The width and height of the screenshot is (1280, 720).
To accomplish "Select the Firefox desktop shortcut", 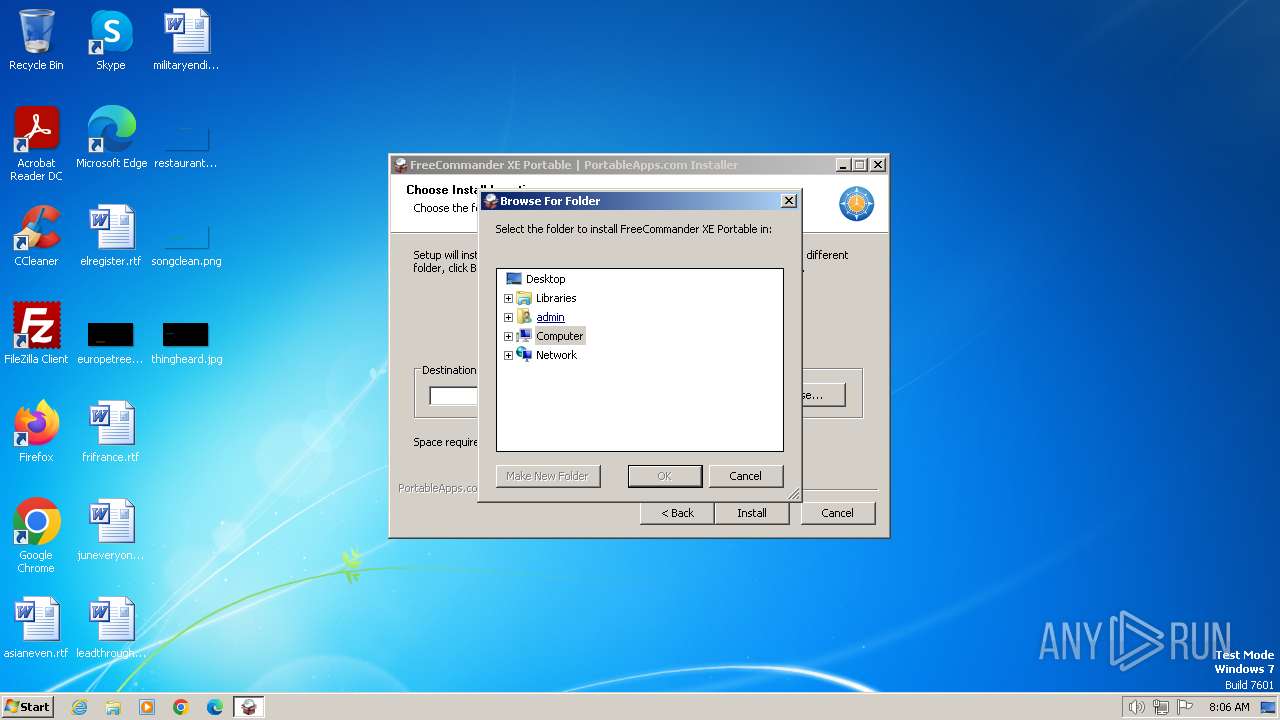I will (x=36, y=433).
